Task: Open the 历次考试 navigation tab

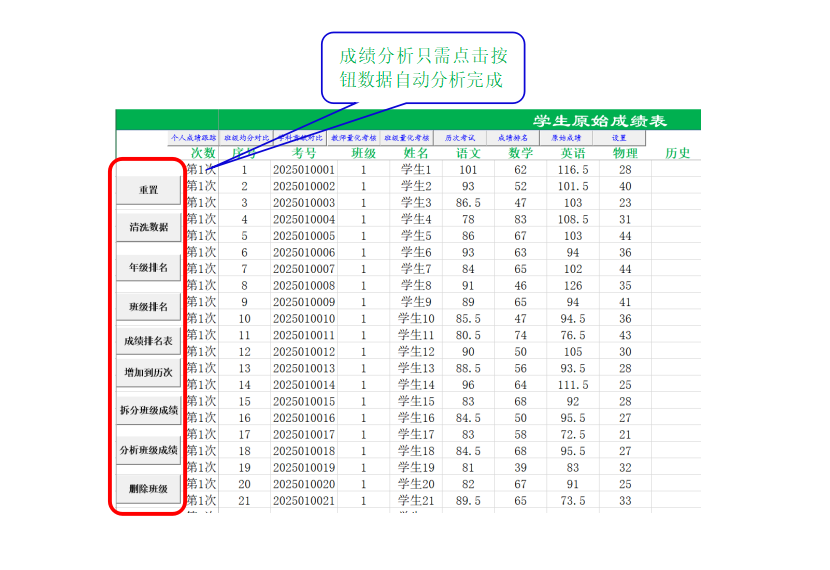Action: (x=460, y=138)
